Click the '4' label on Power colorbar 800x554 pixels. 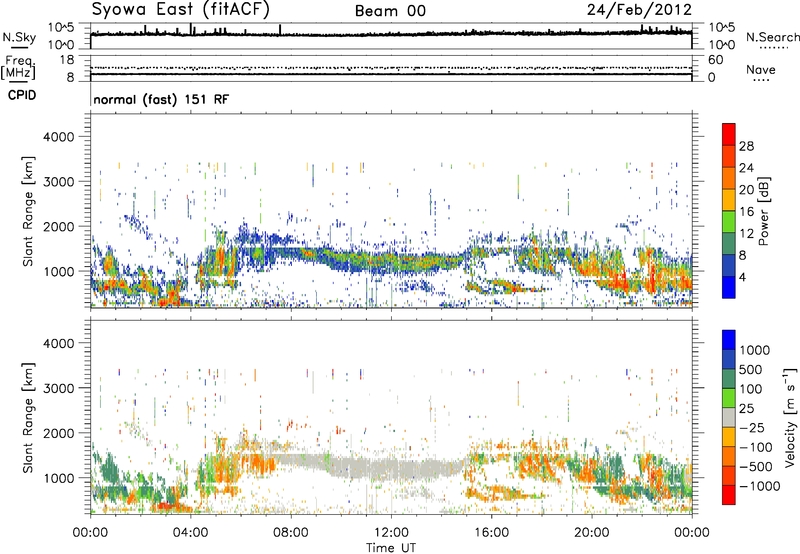[x=742, y=277]
